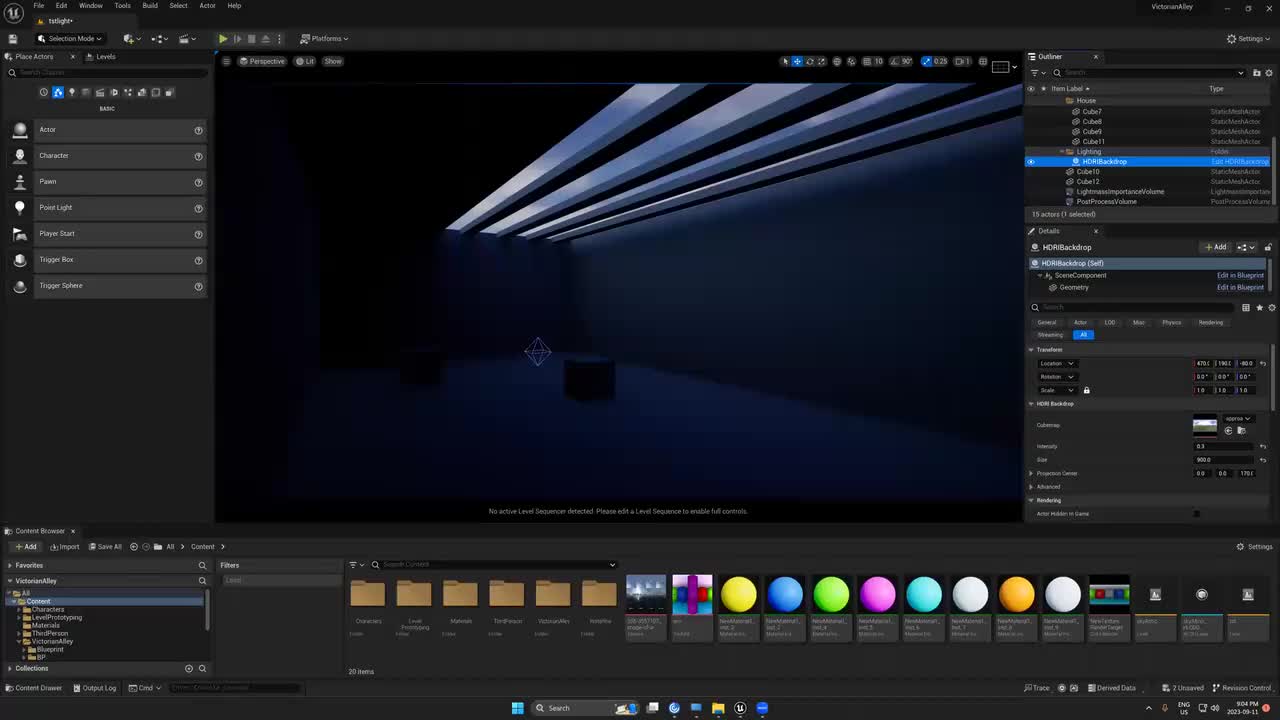The width and height of the screenshot is (1280, 720).
Task: Select PostProcessVolume in the Outliner
Action: (x=1106, y=201)
